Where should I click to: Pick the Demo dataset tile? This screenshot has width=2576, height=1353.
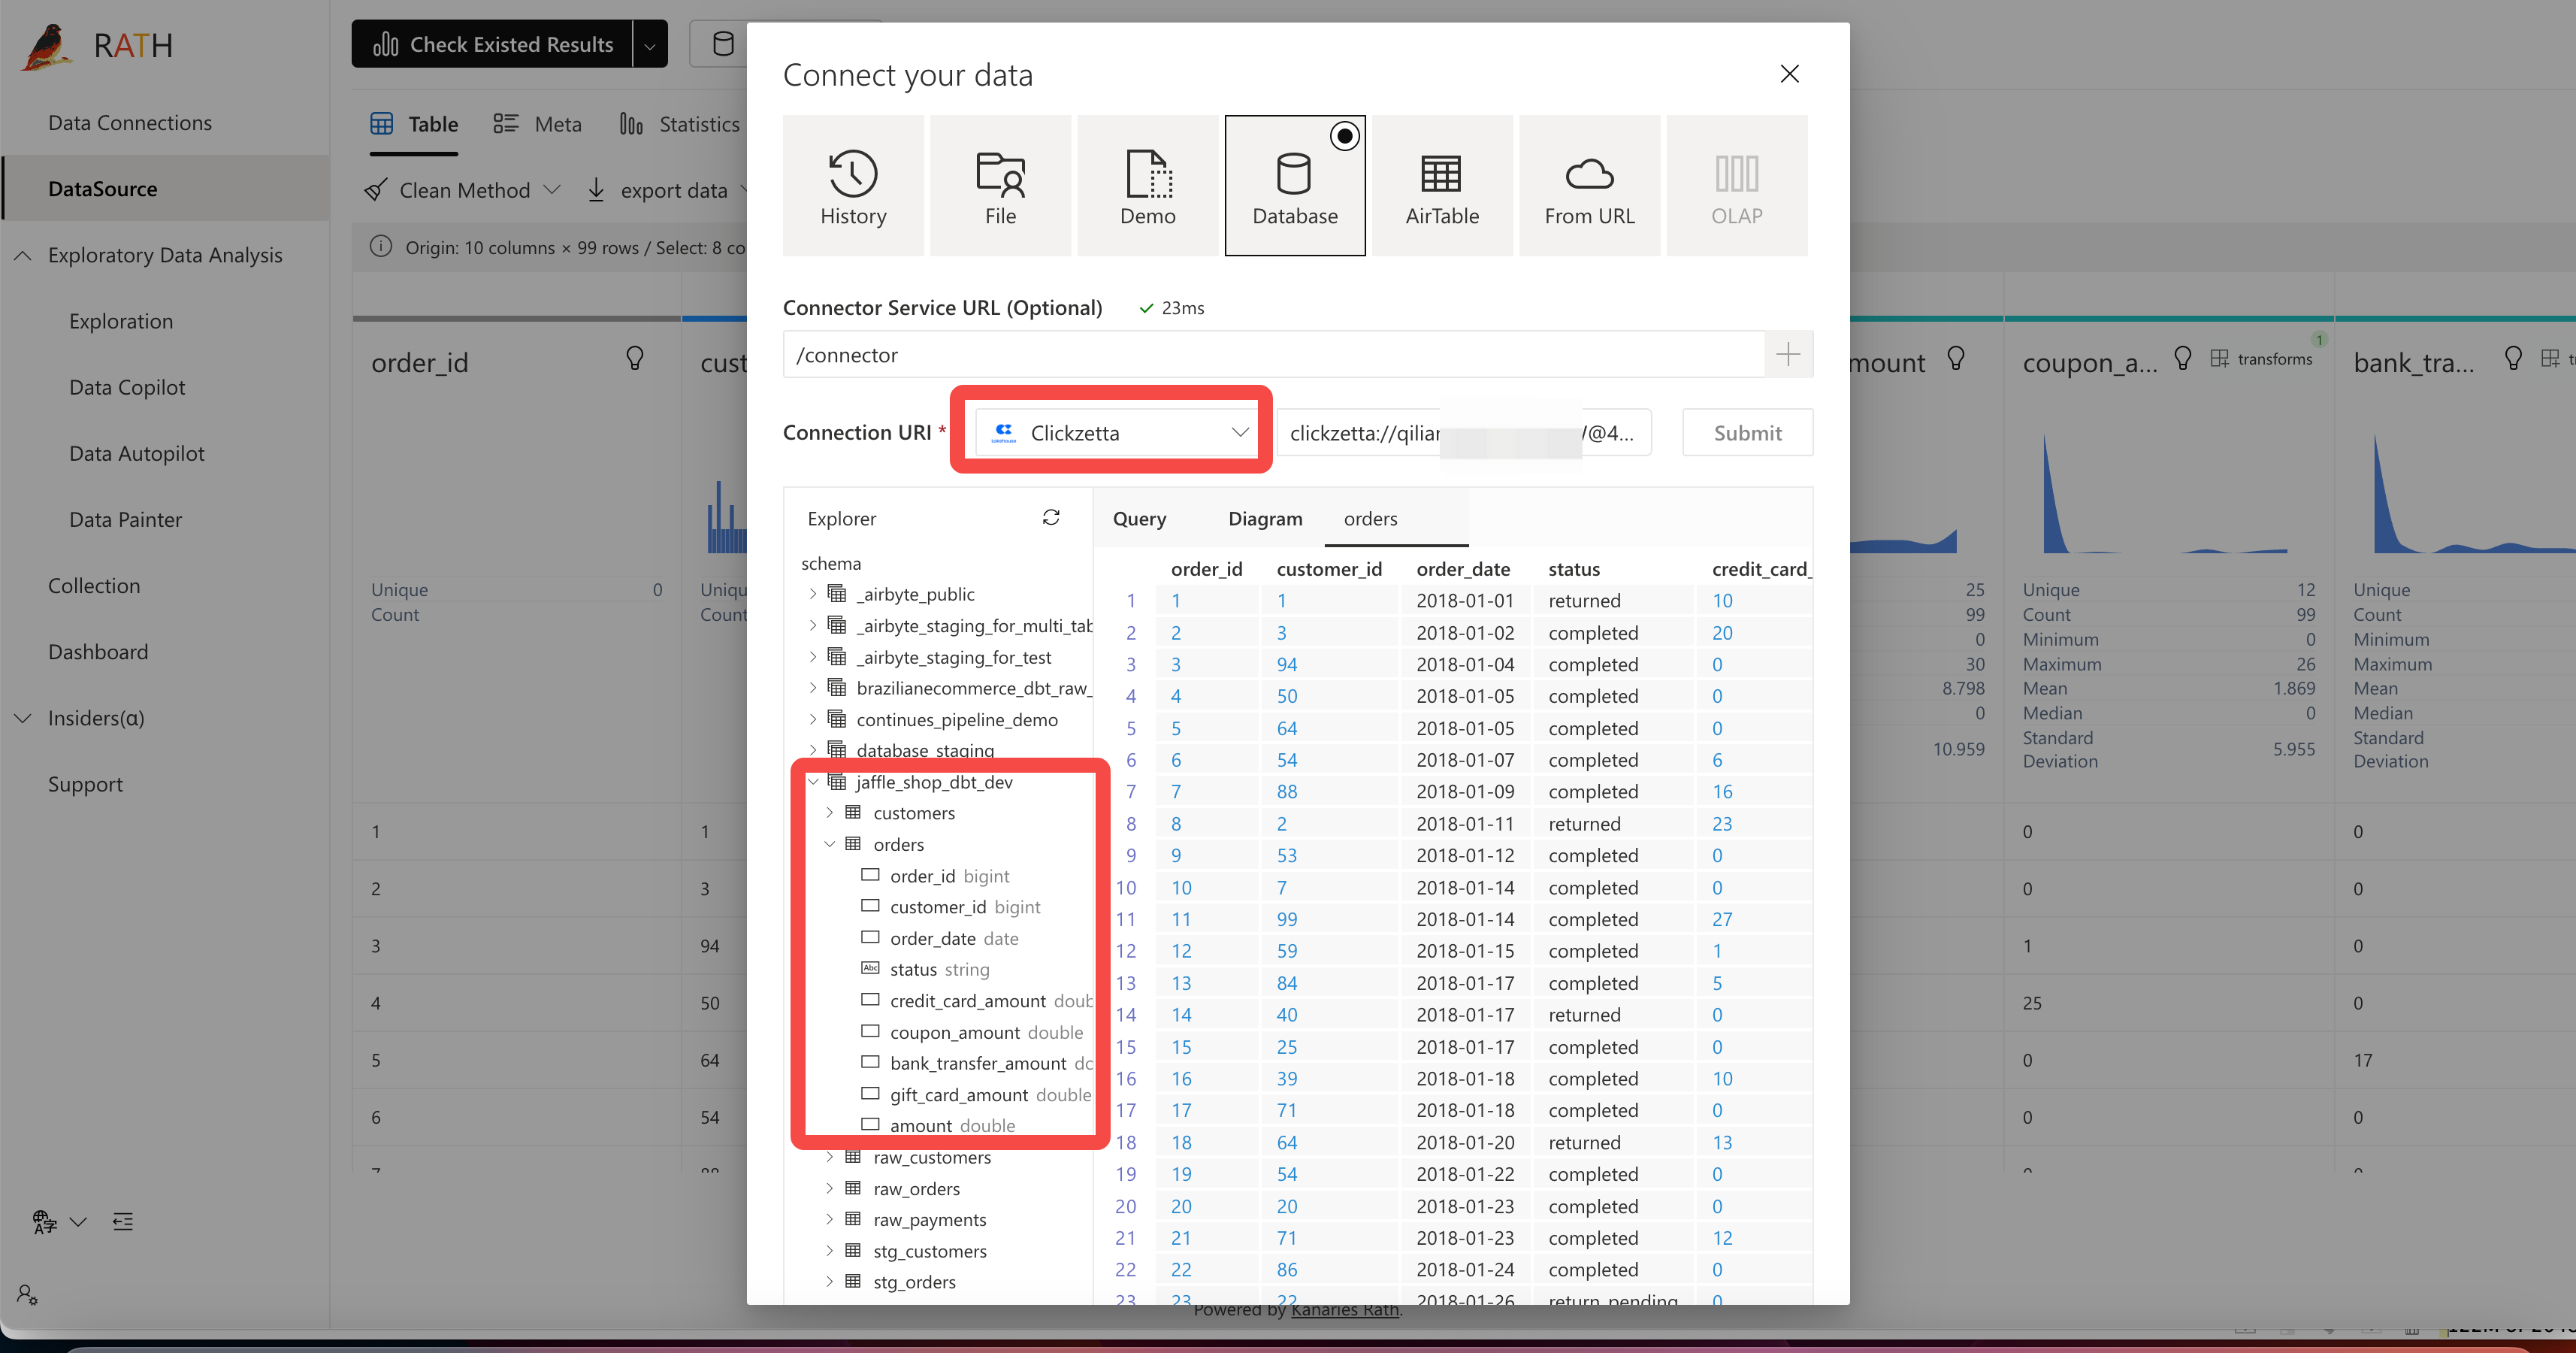(1147, 186)
